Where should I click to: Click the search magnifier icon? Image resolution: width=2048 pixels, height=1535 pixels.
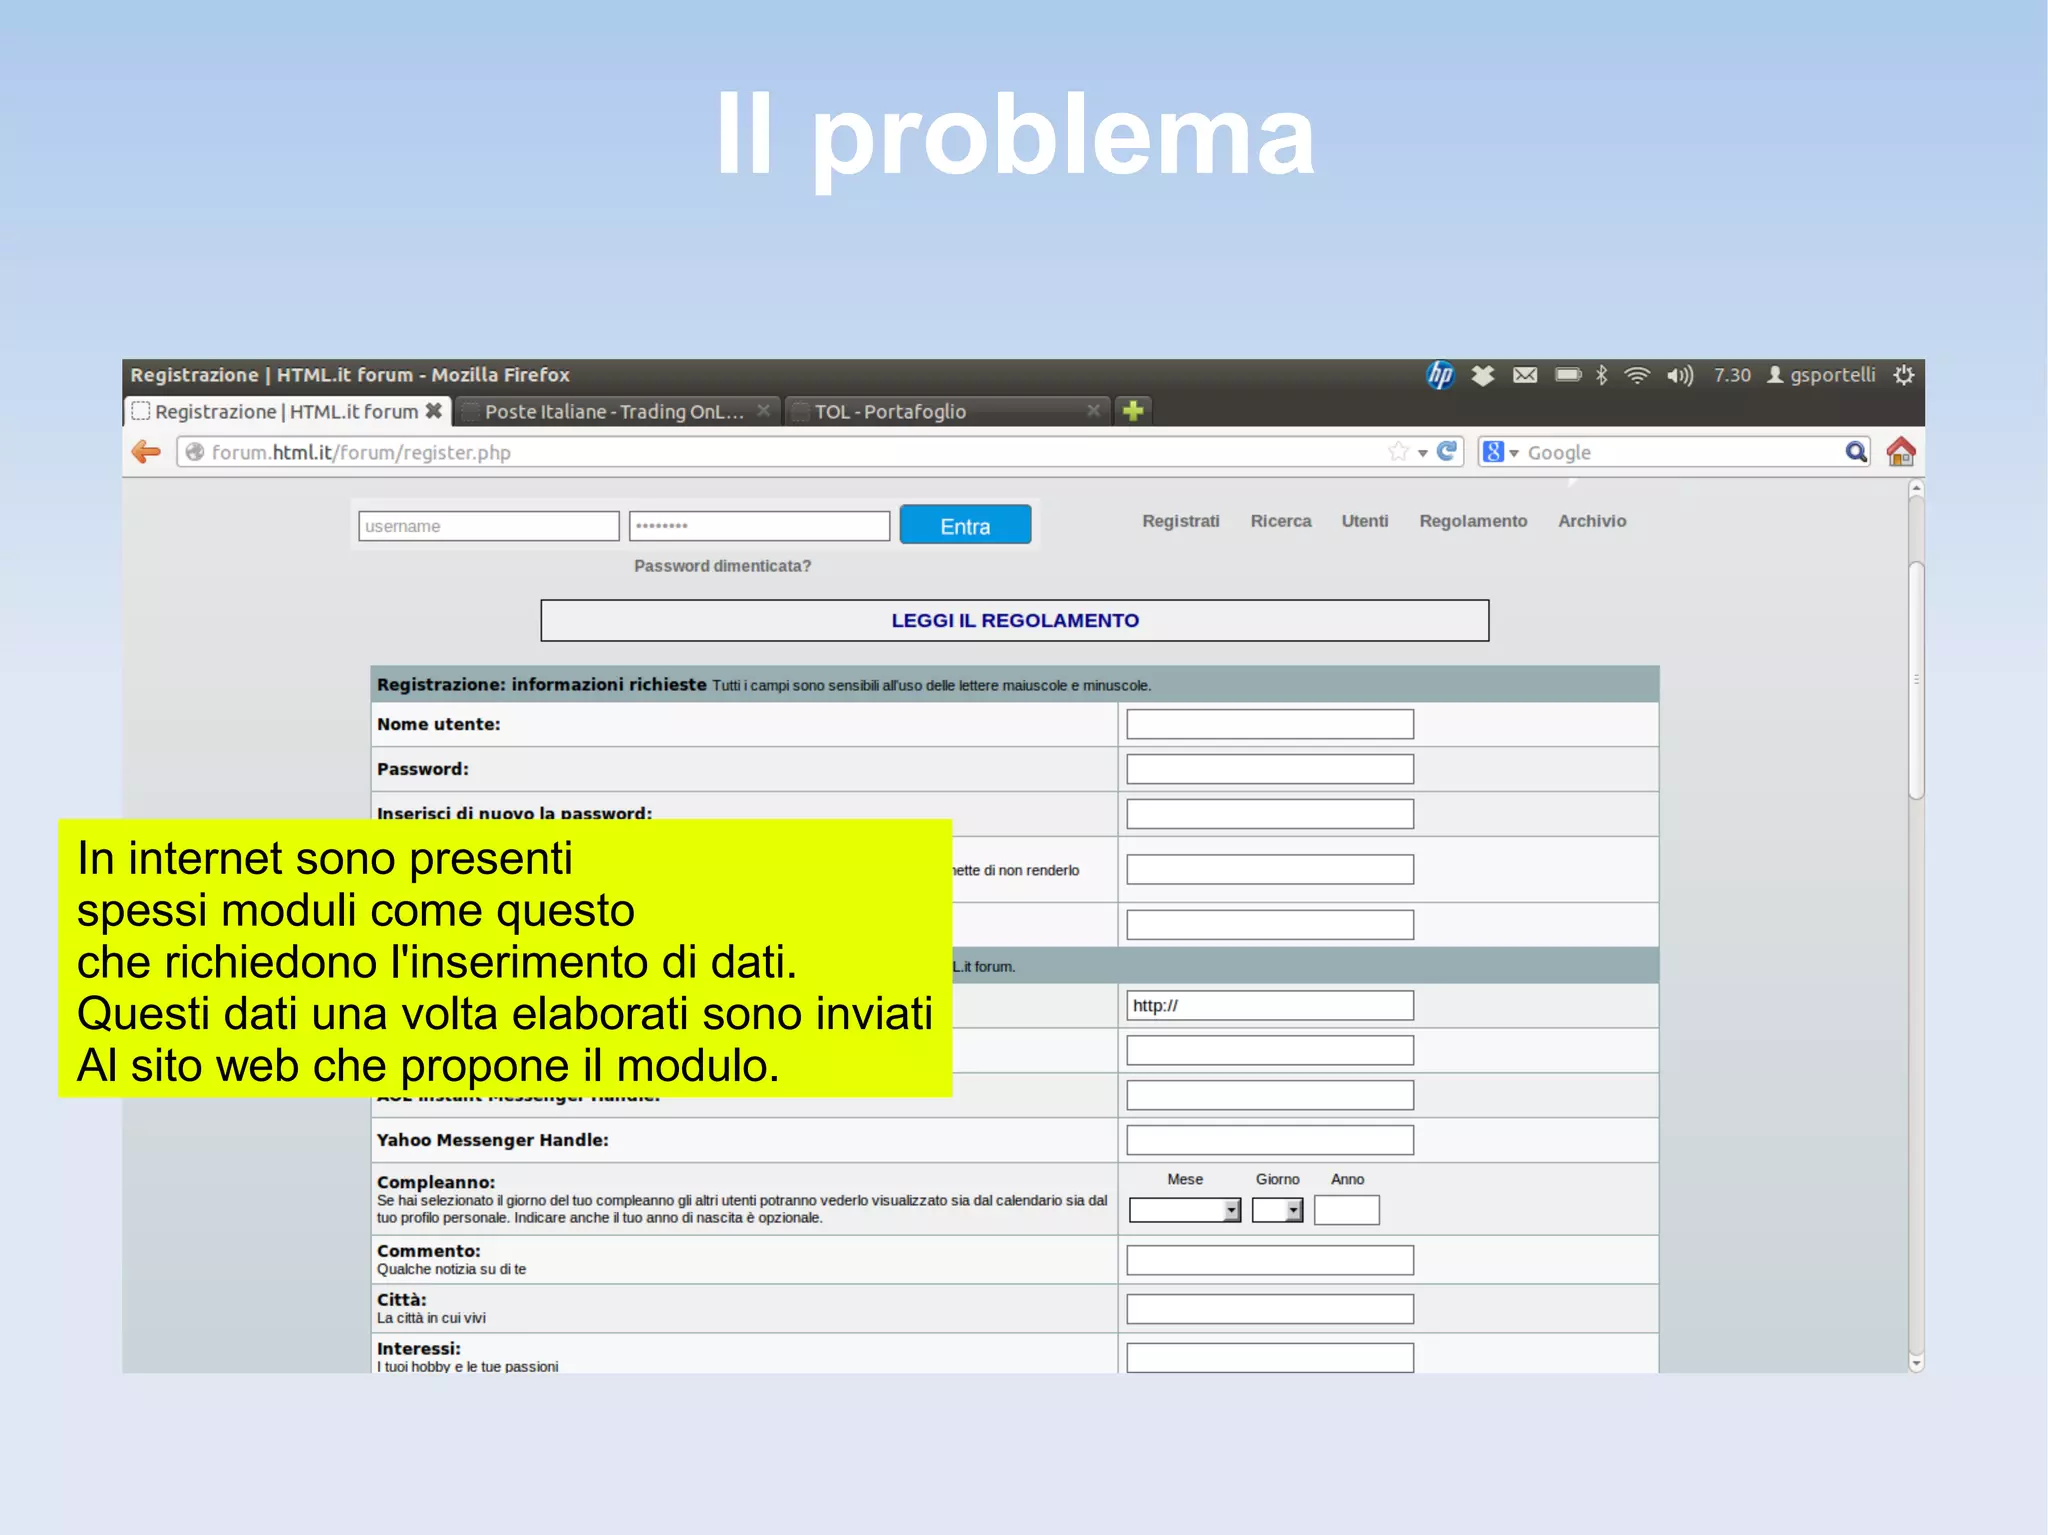pos(1855,452)
